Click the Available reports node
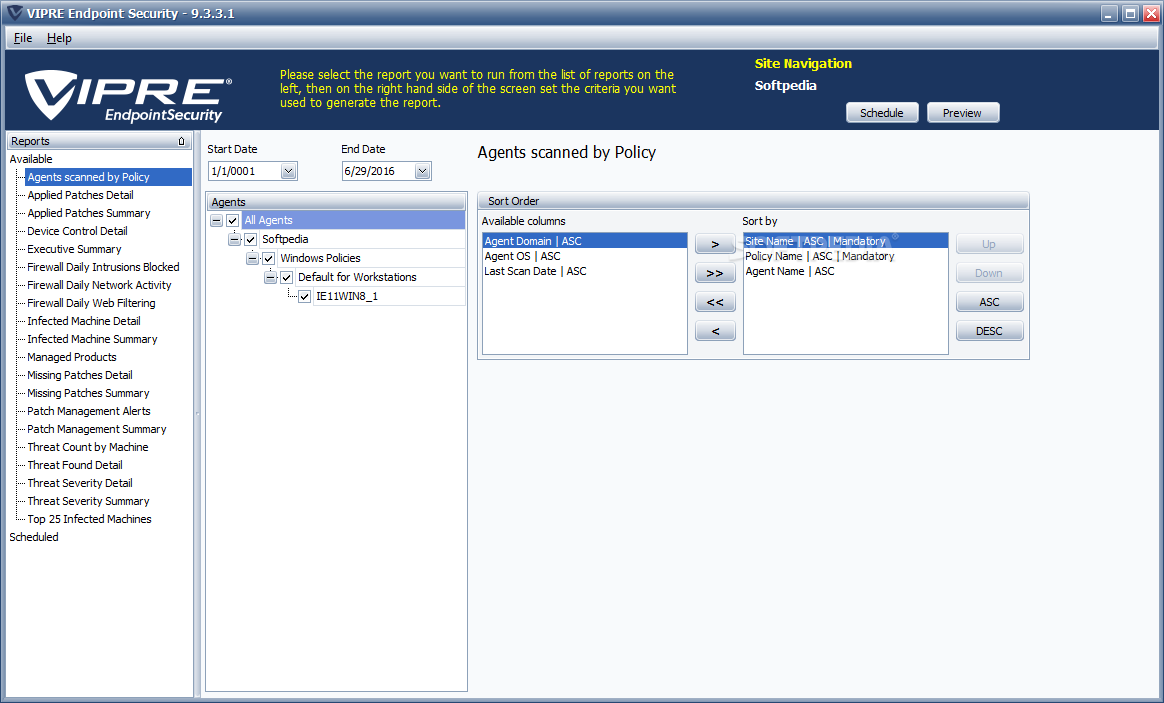The image size is (1164, 703). coord(30,159)
